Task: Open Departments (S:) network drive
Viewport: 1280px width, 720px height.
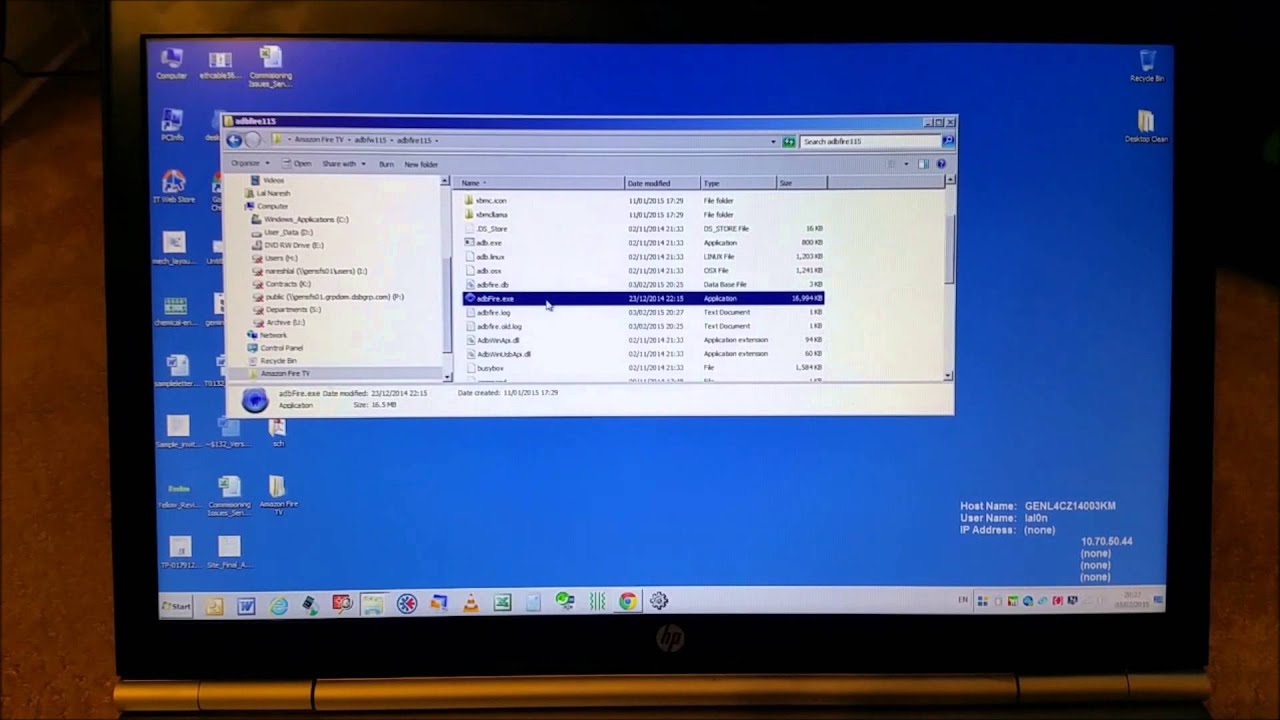Action: 293,310
